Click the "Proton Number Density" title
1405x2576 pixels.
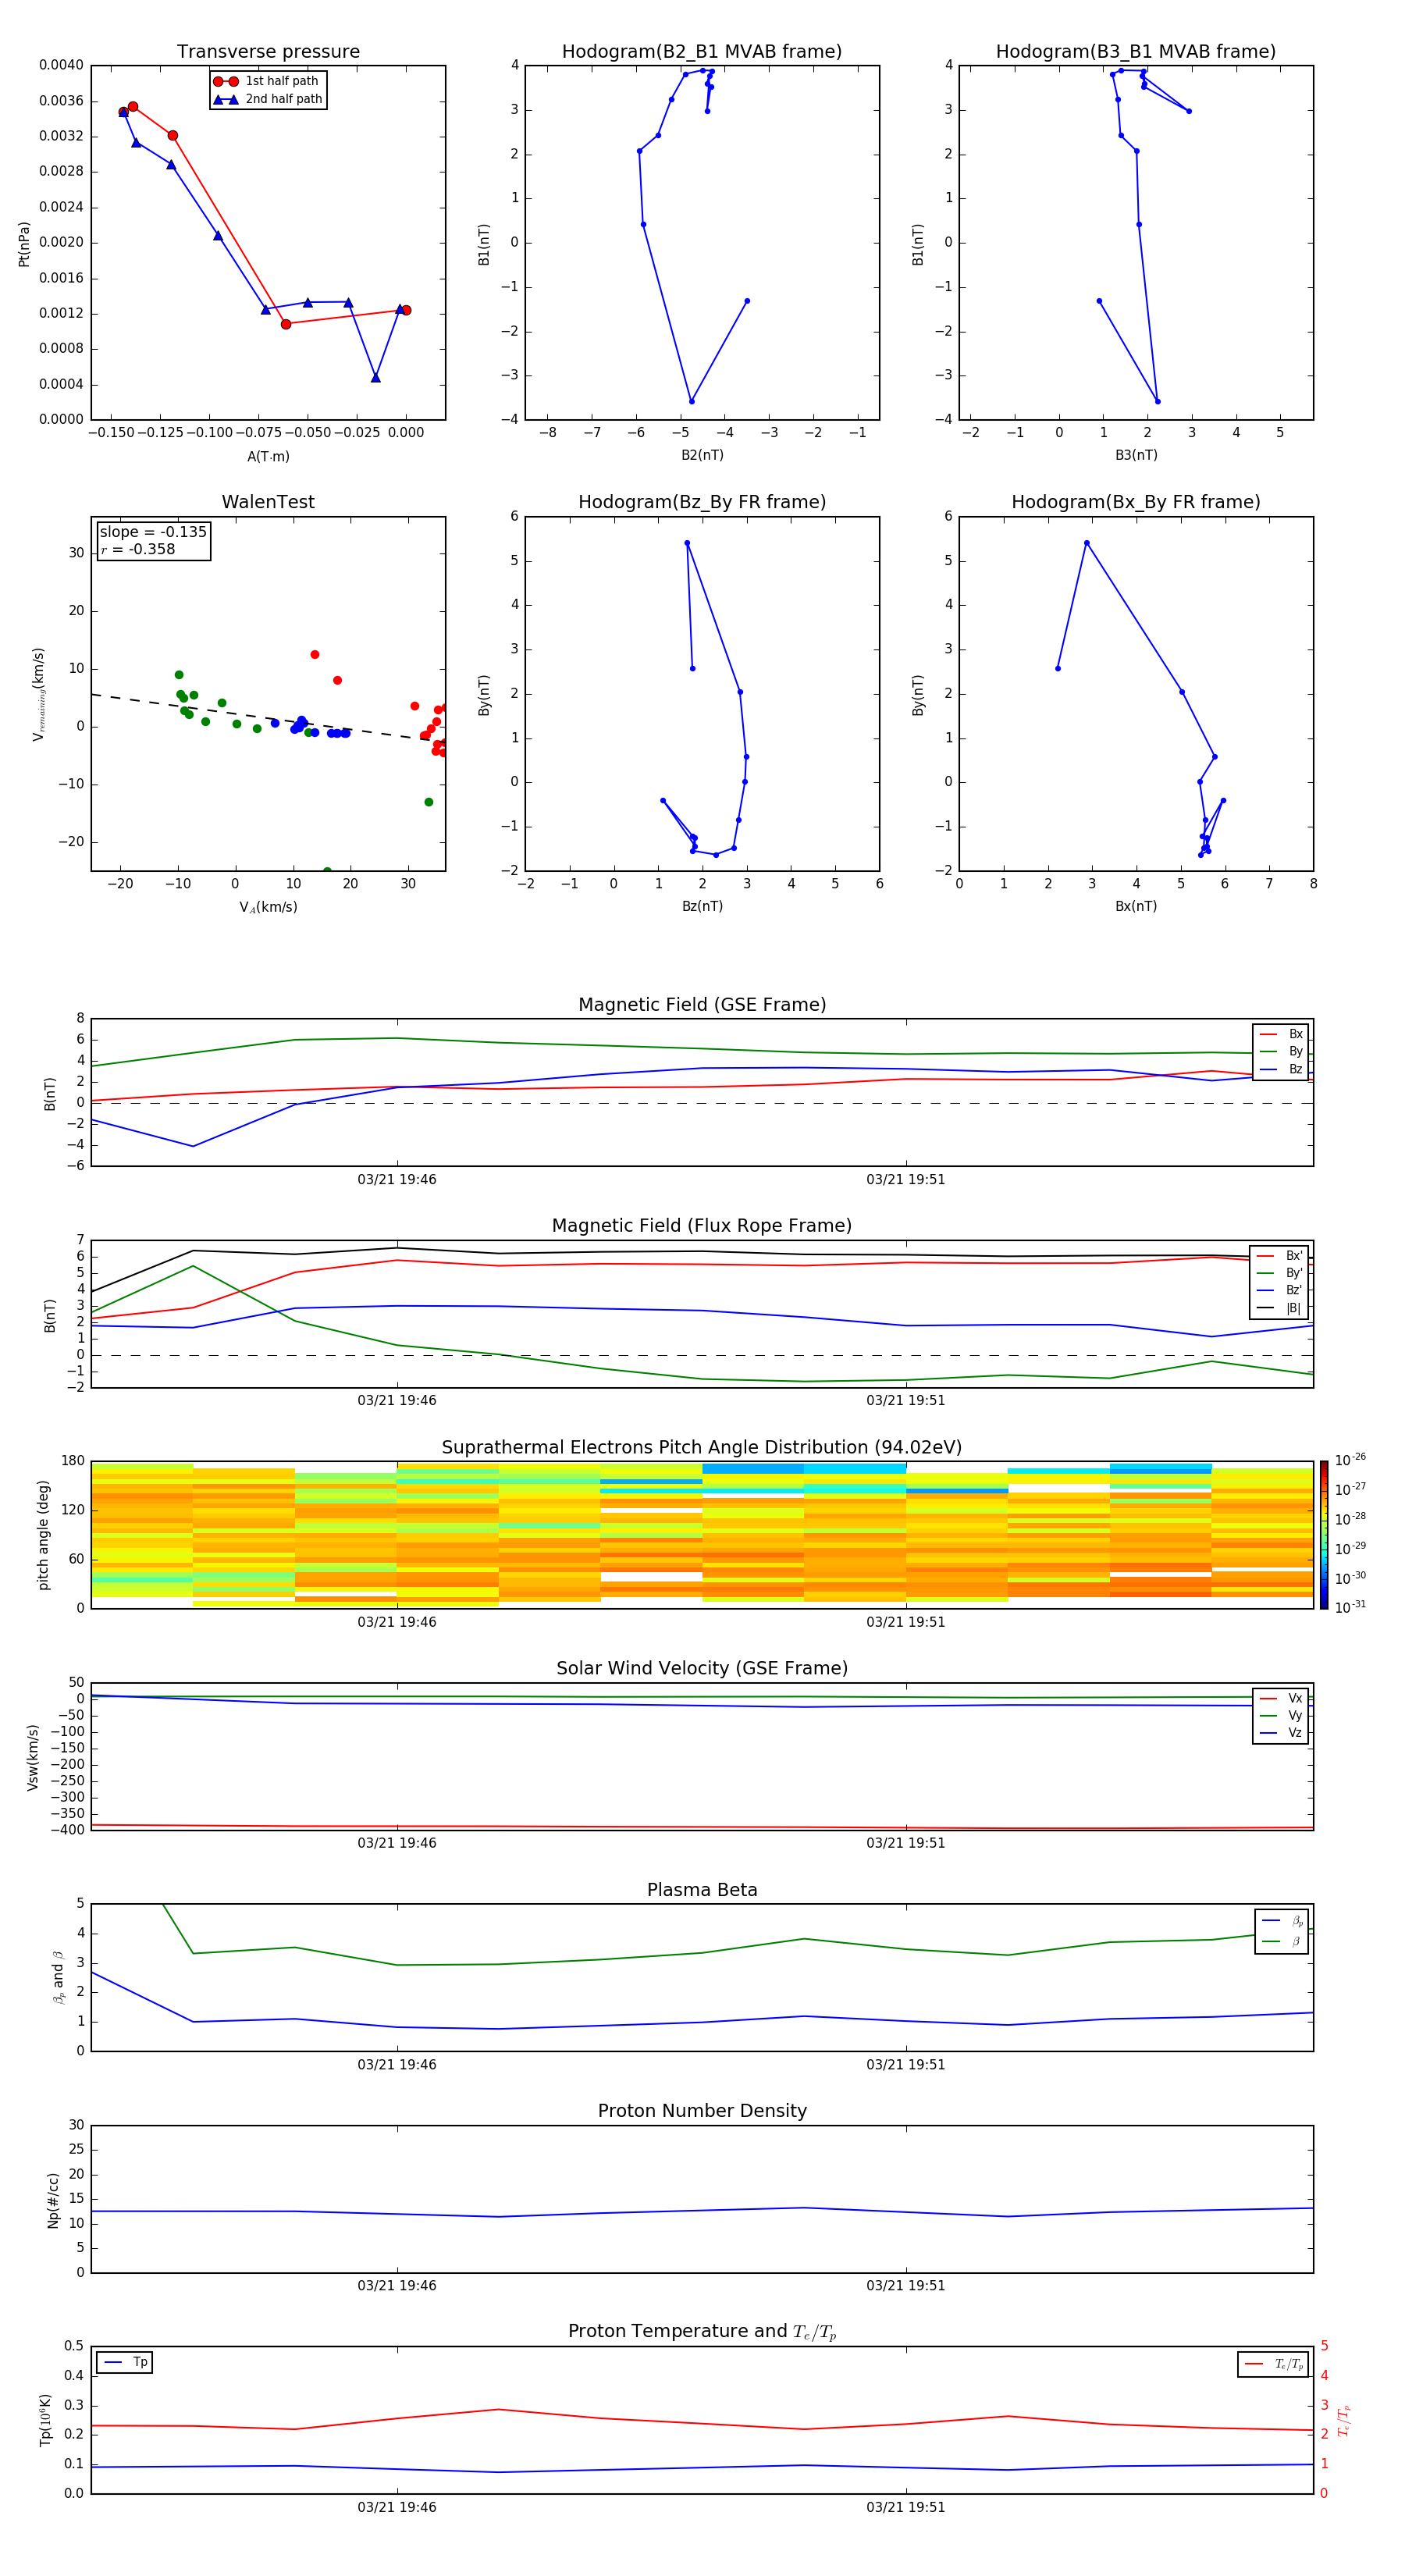(702, 2111)
